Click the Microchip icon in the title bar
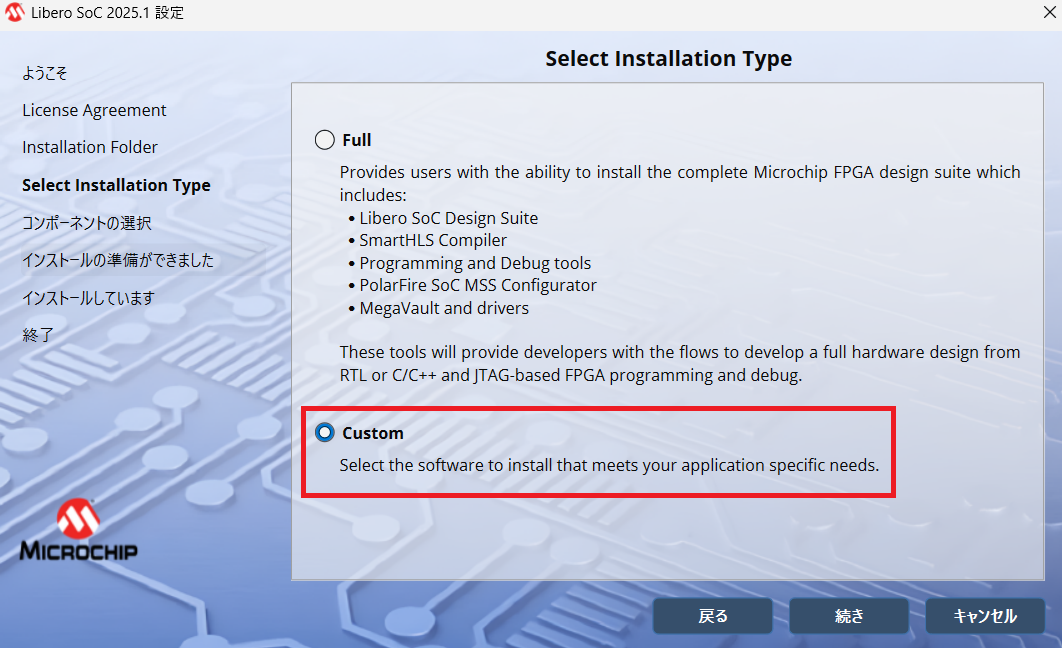This screenshot has width=1062, height=648. 15,13
